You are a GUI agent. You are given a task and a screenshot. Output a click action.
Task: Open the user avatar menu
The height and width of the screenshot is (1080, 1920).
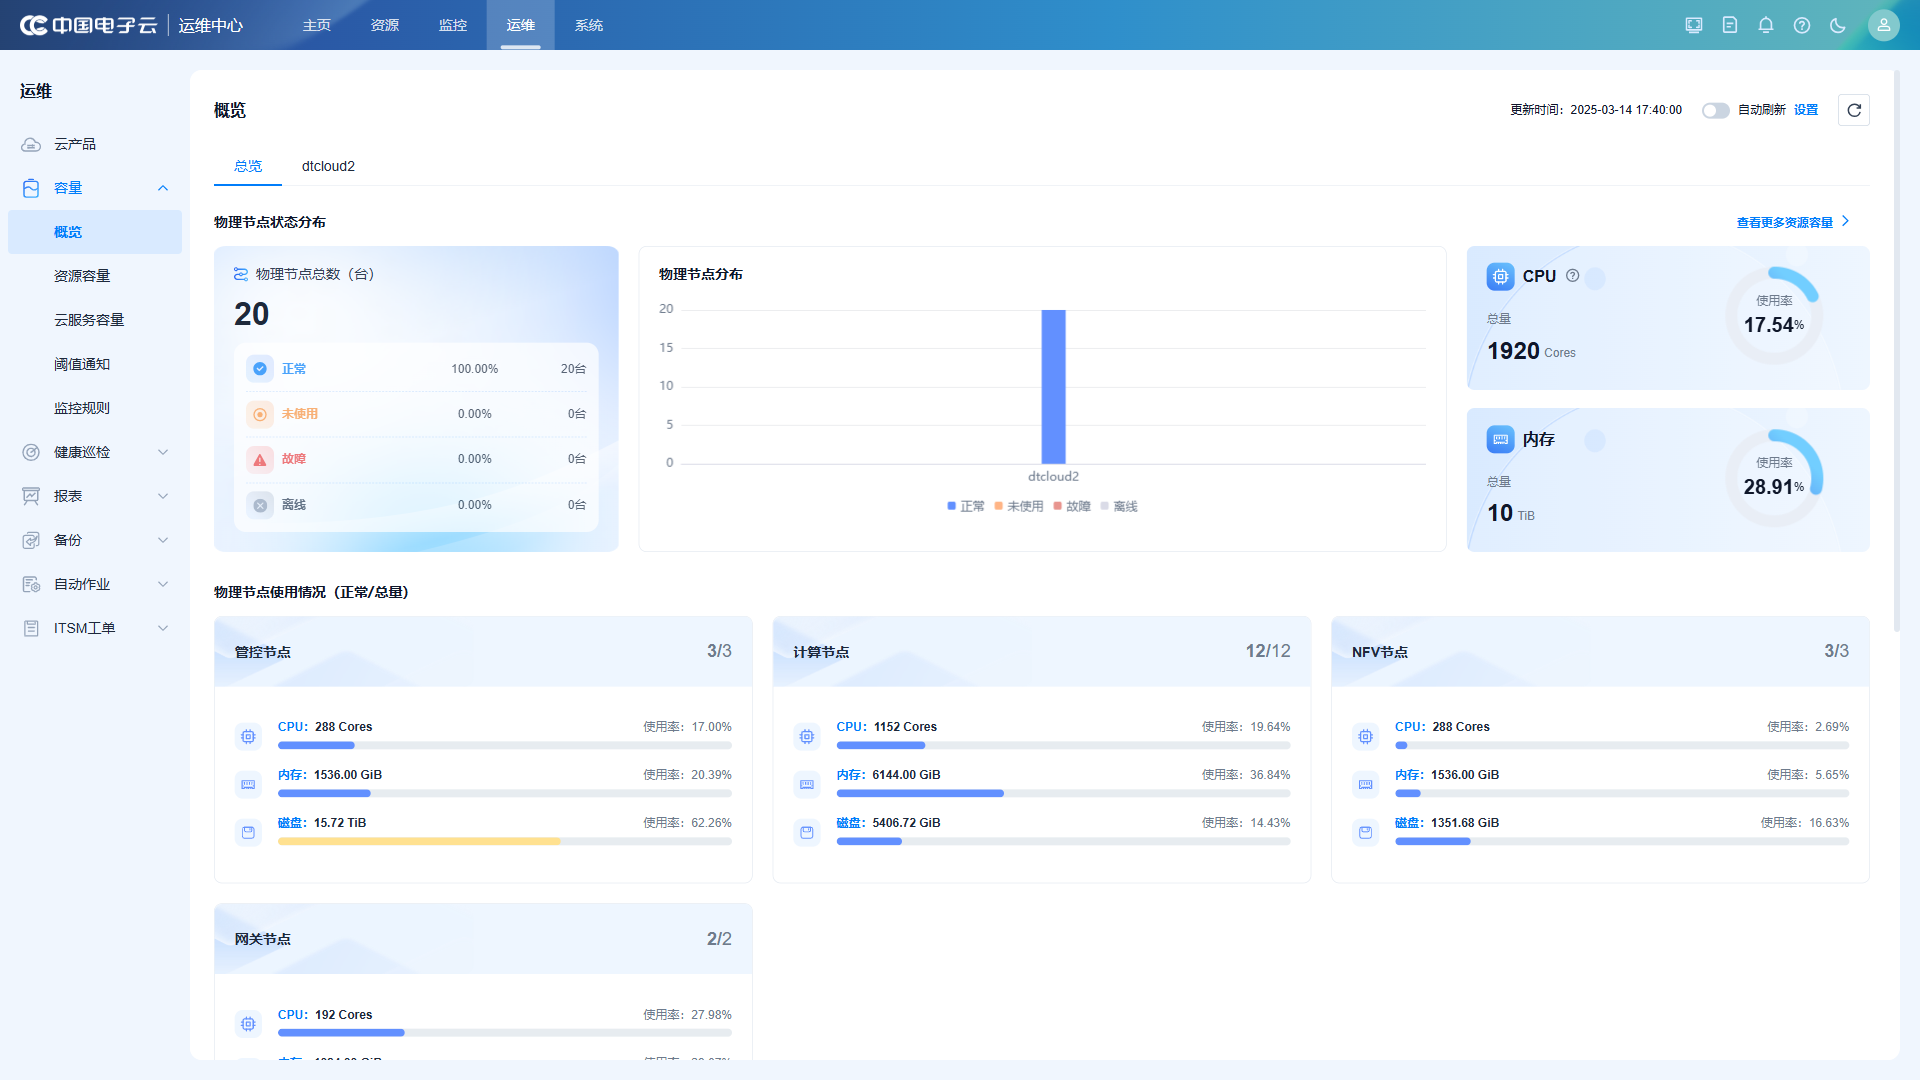click(1884, 25)
